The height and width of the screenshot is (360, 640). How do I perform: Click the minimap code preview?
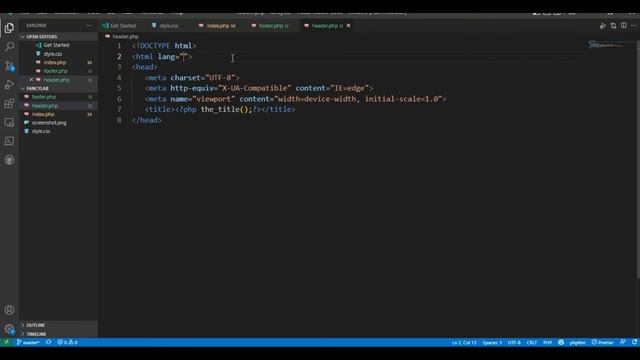point(605,44)
